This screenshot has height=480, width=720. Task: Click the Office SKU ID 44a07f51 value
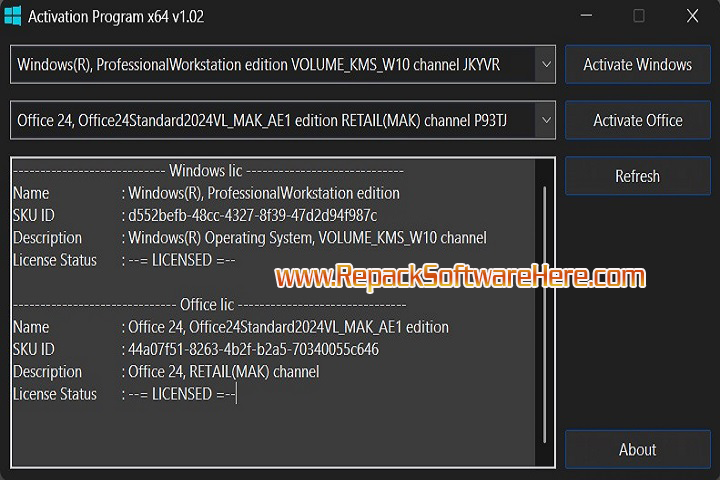[x=253, y=350]
